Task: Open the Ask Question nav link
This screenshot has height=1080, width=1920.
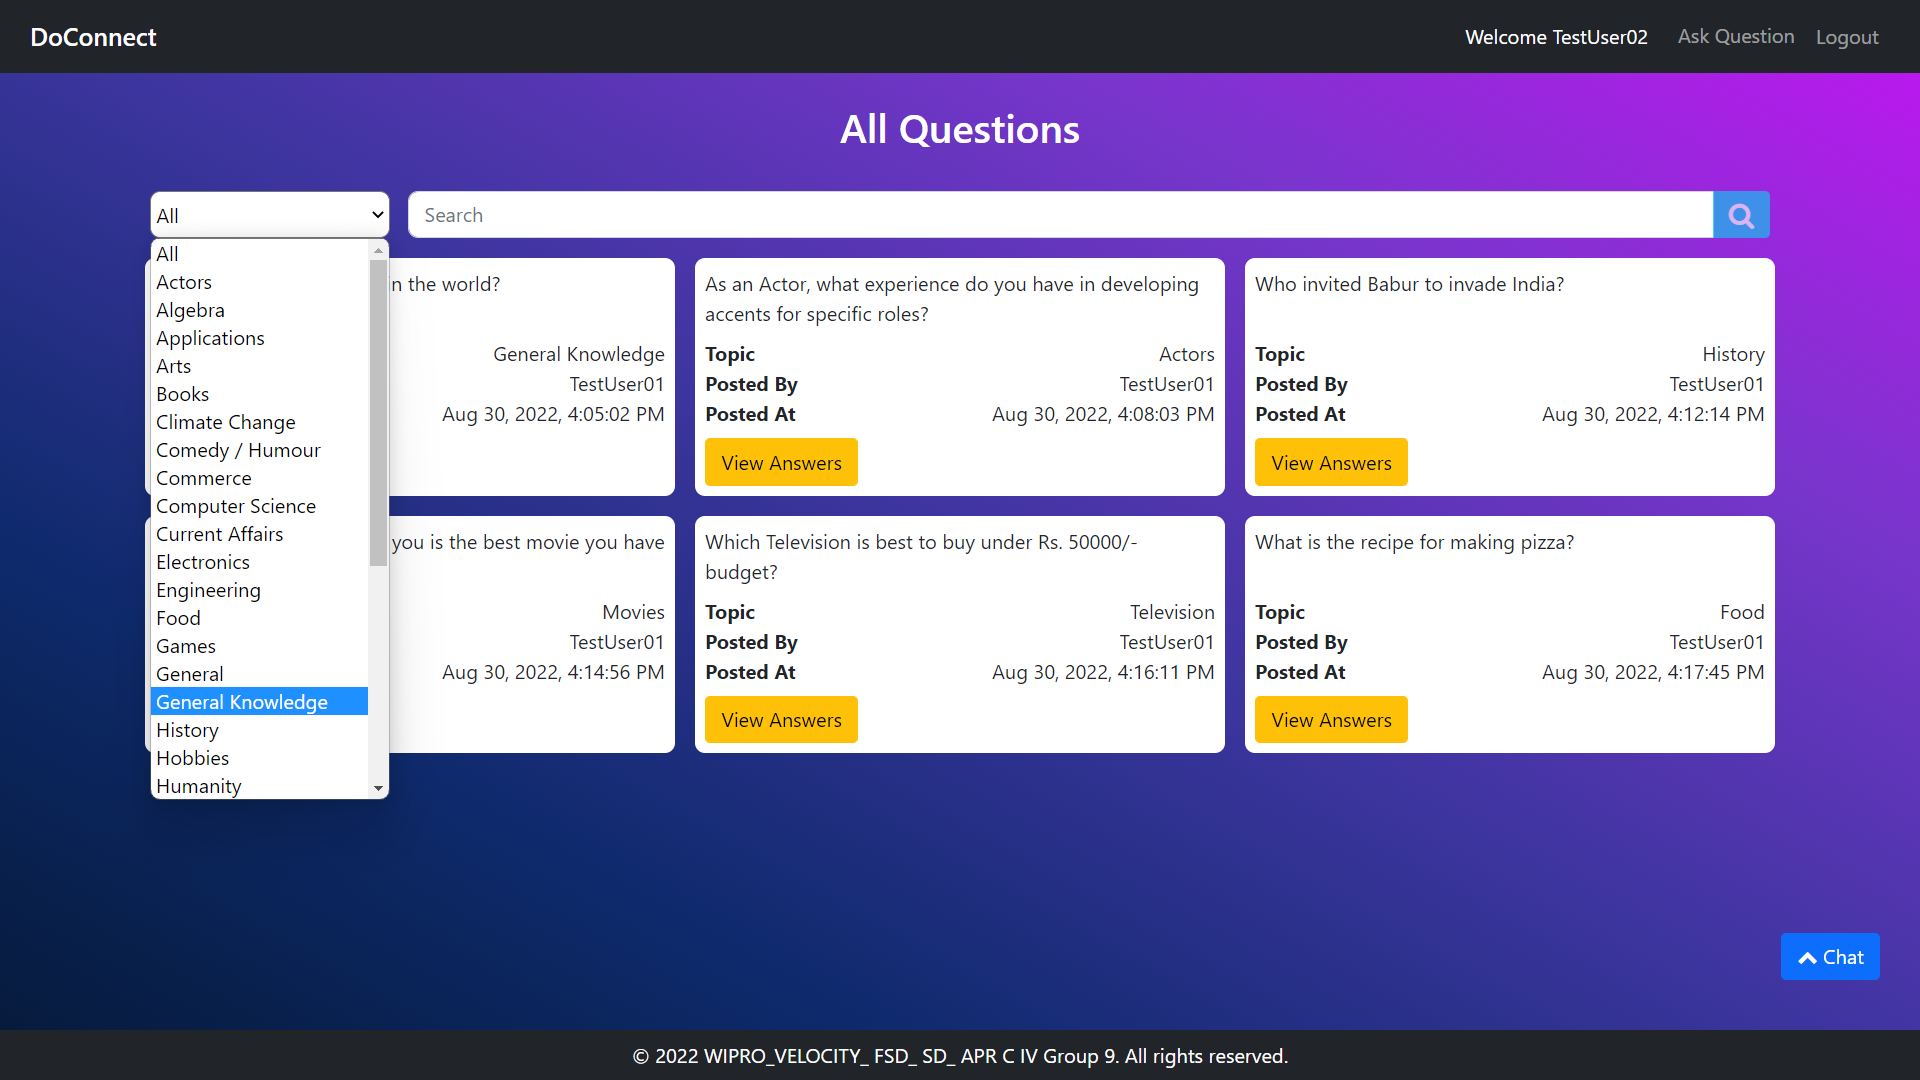Action: (1735, 37)
